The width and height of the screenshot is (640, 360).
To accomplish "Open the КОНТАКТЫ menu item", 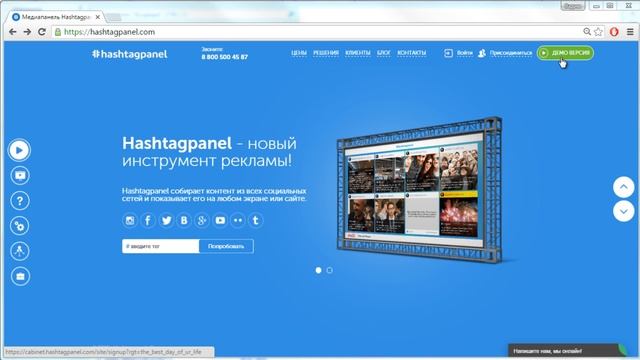I will tap(411, 53).
